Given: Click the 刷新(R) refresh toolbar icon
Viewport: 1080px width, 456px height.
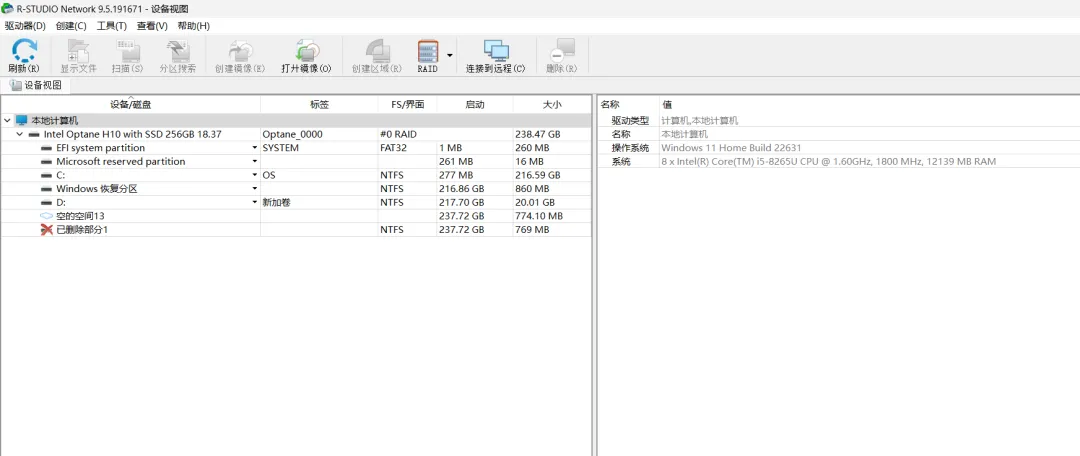Looking at the screenshot, I should (x=24, y=51).
